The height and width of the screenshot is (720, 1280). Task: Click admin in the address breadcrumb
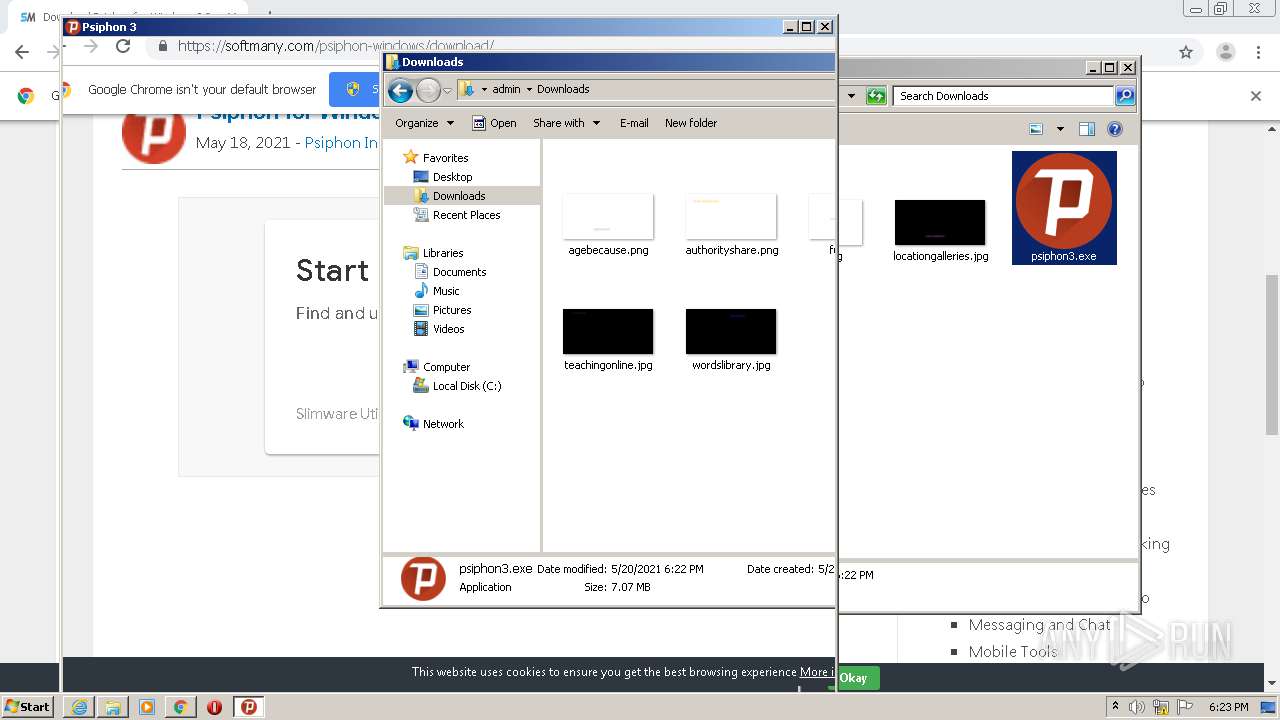coord(506,89)
